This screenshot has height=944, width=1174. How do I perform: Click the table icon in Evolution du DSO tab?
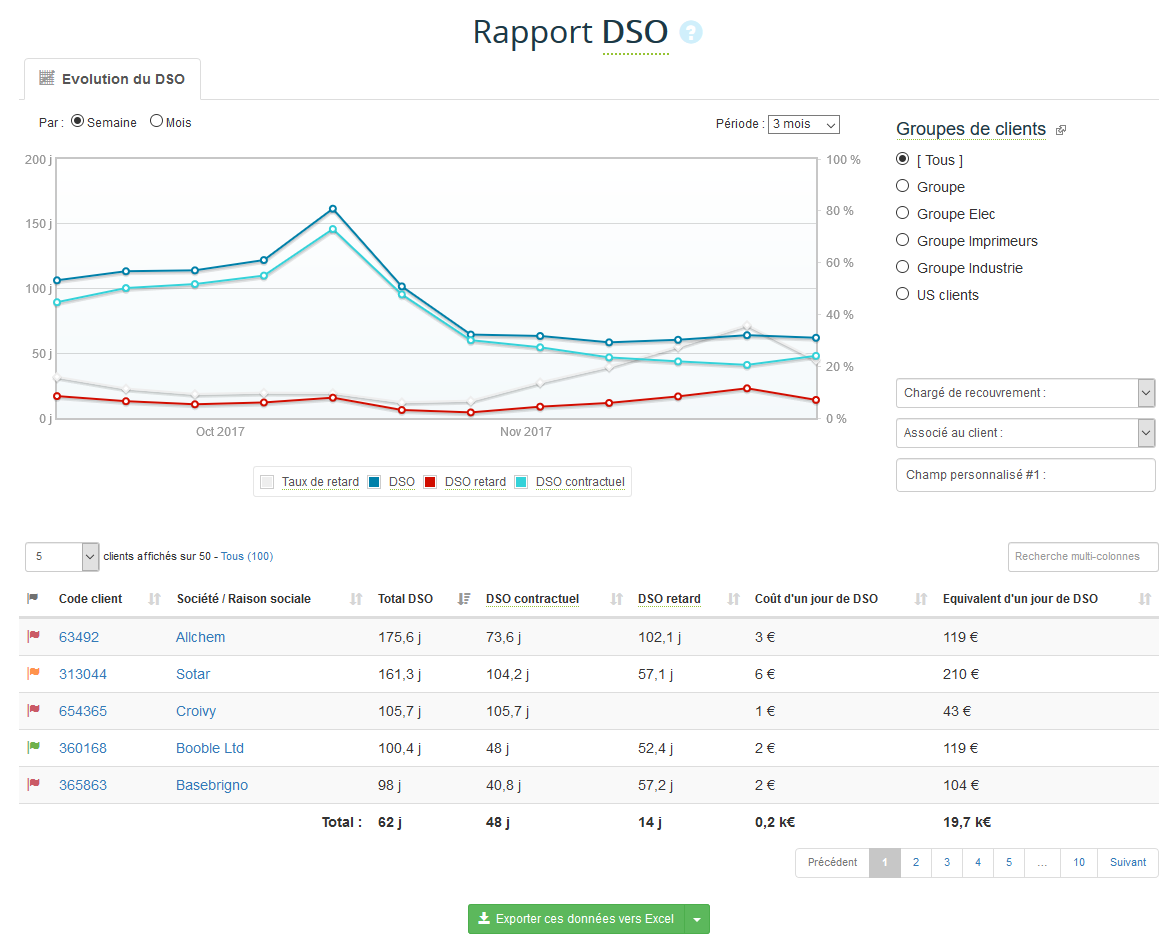click(46, 78)
